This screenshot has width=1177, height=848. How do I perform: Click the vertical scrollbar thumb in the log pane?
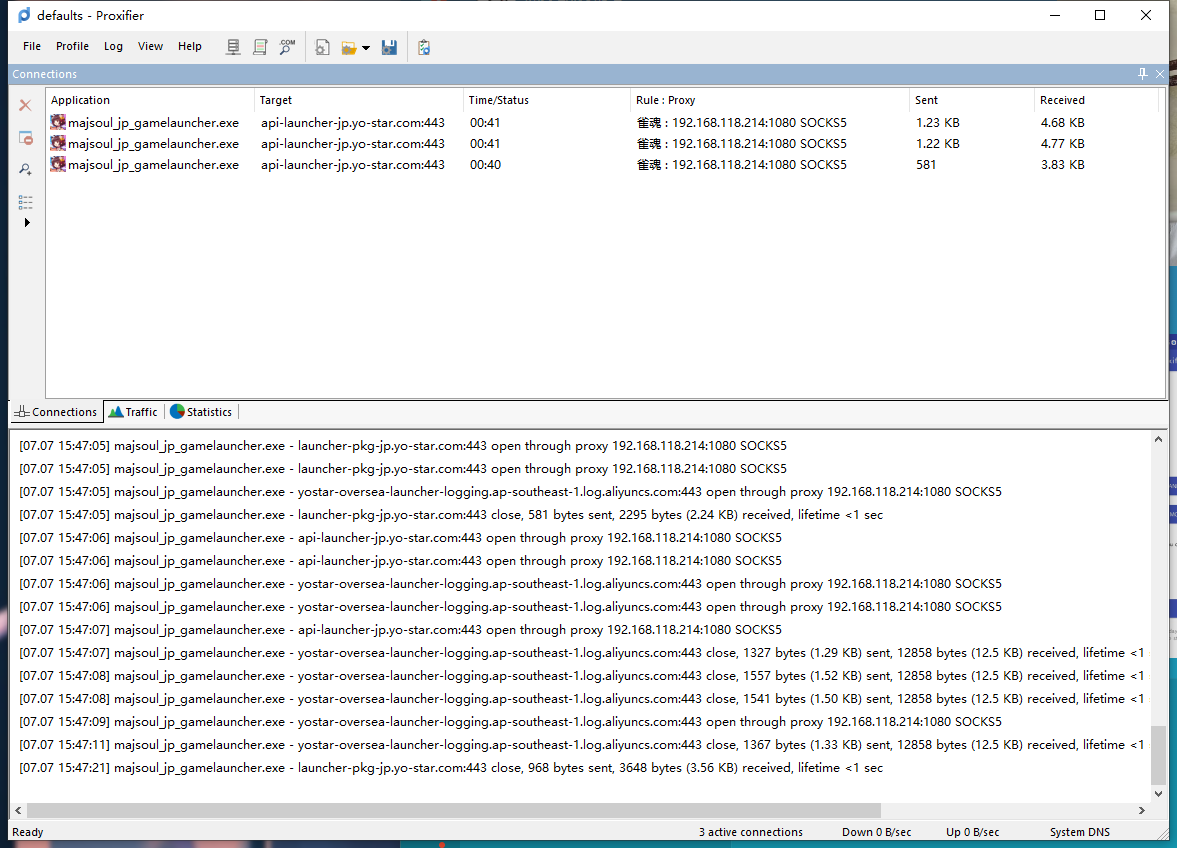point(1158,755)
